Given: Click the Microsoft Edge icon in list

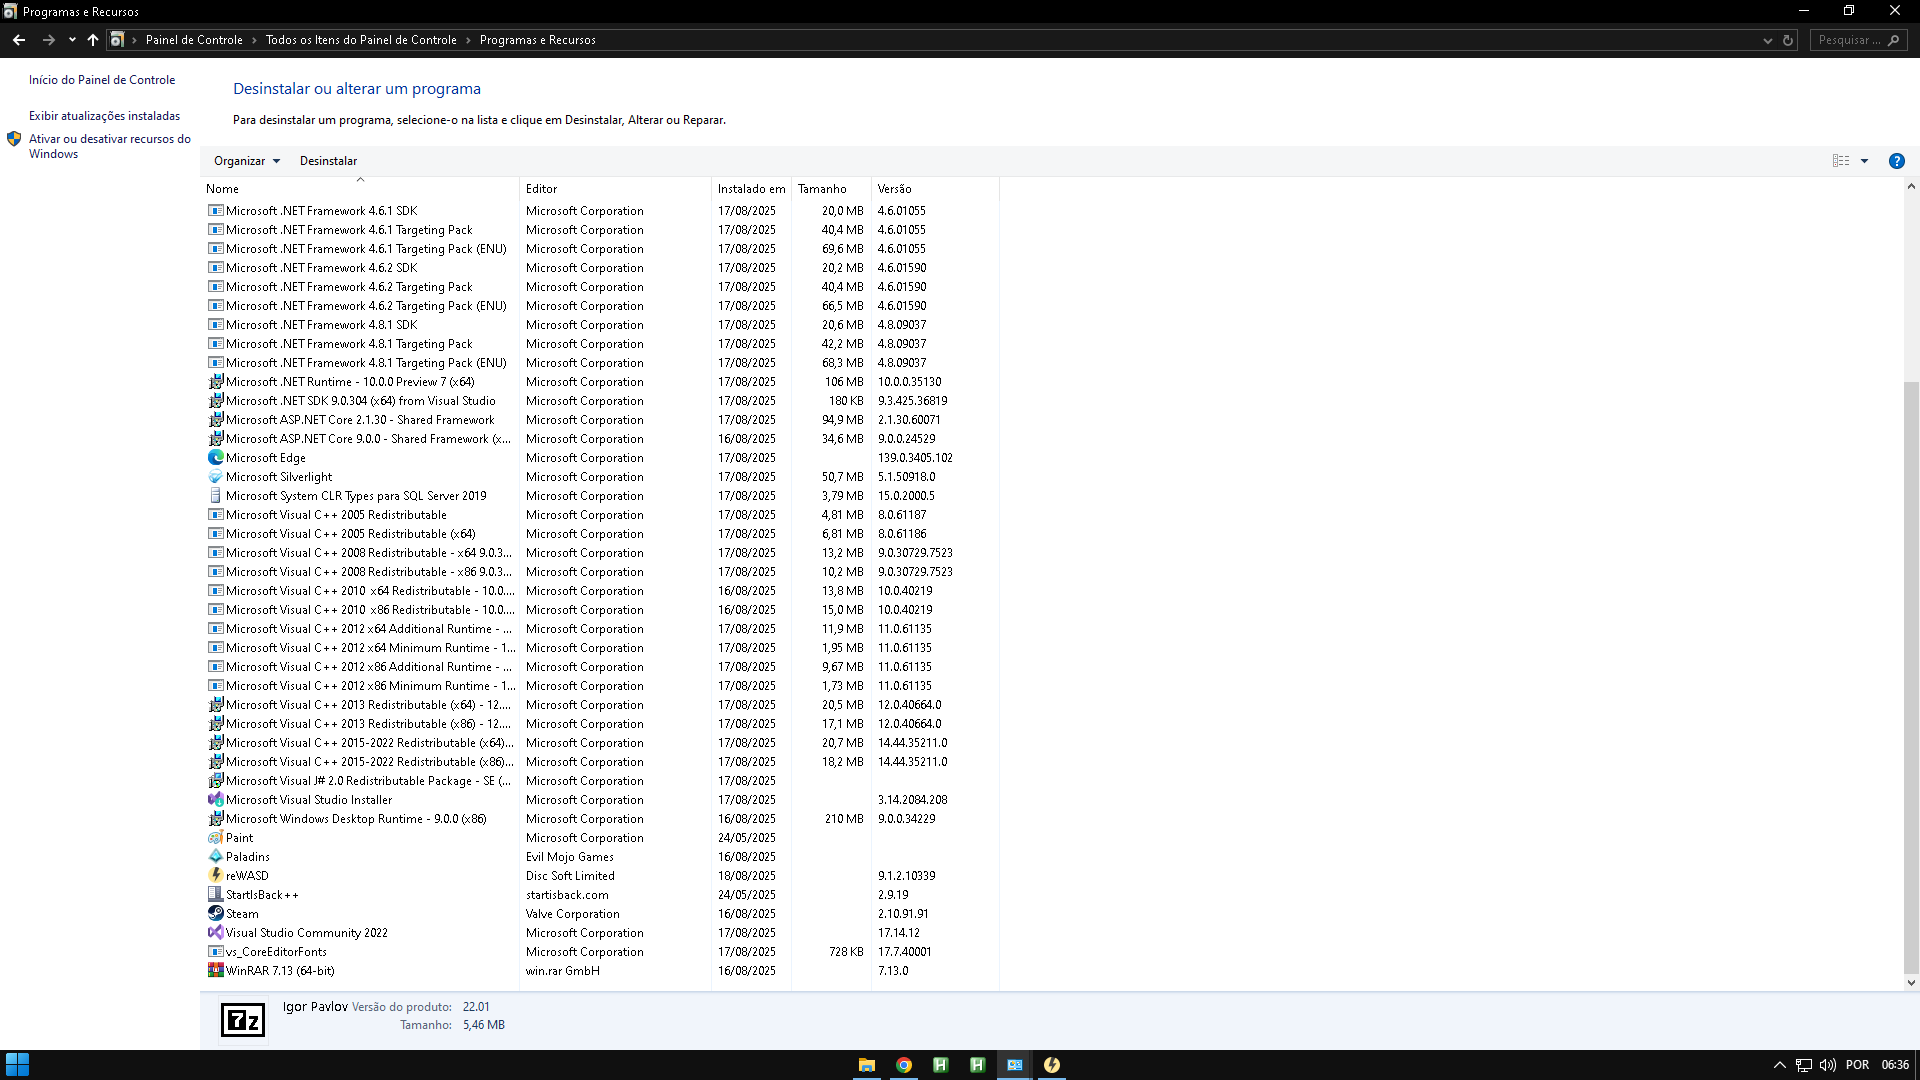Looking at the screenshot, I should point(215,457).
